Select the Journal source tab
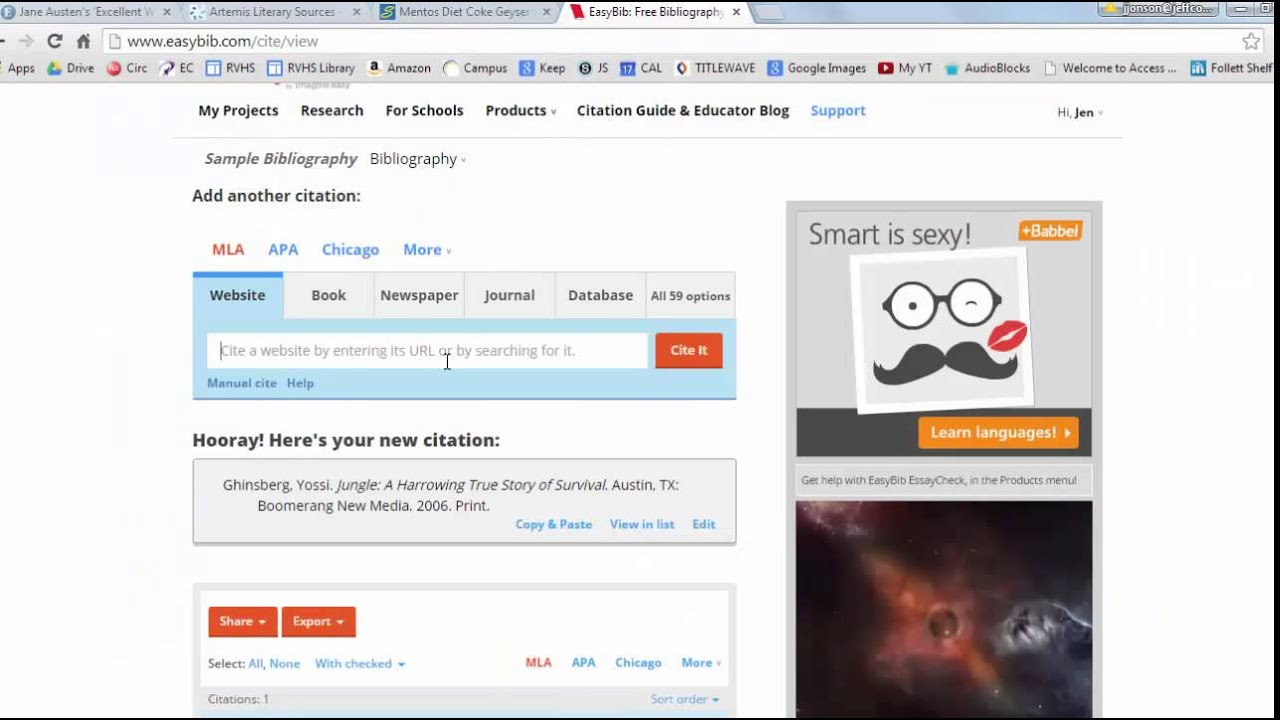1280x720 pixels. point(510,295)
